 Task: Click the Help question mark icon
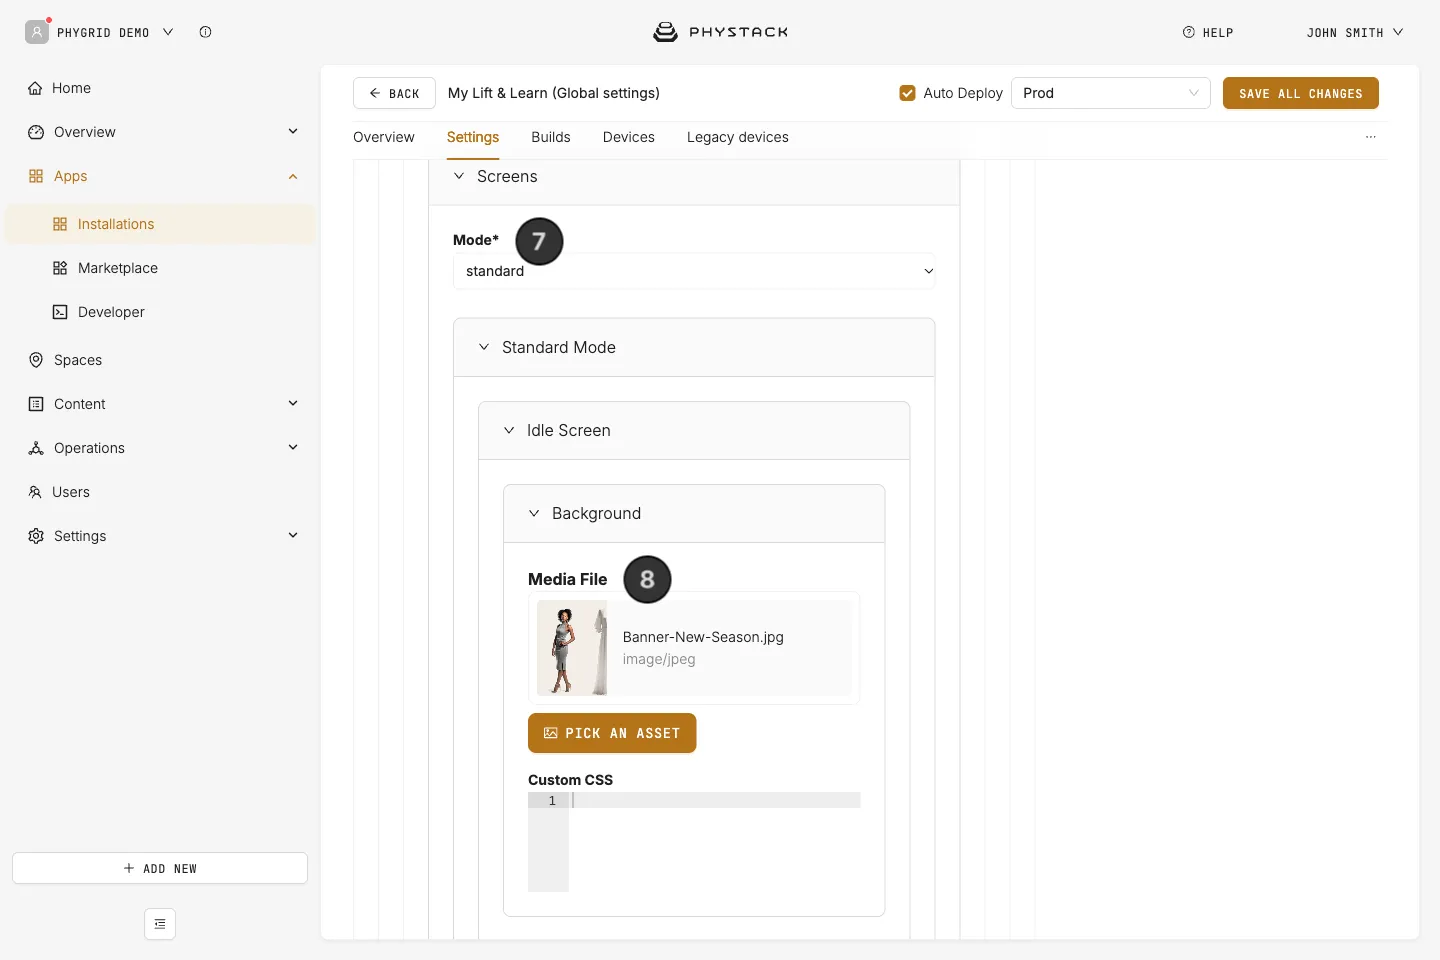pos(1189,32)
